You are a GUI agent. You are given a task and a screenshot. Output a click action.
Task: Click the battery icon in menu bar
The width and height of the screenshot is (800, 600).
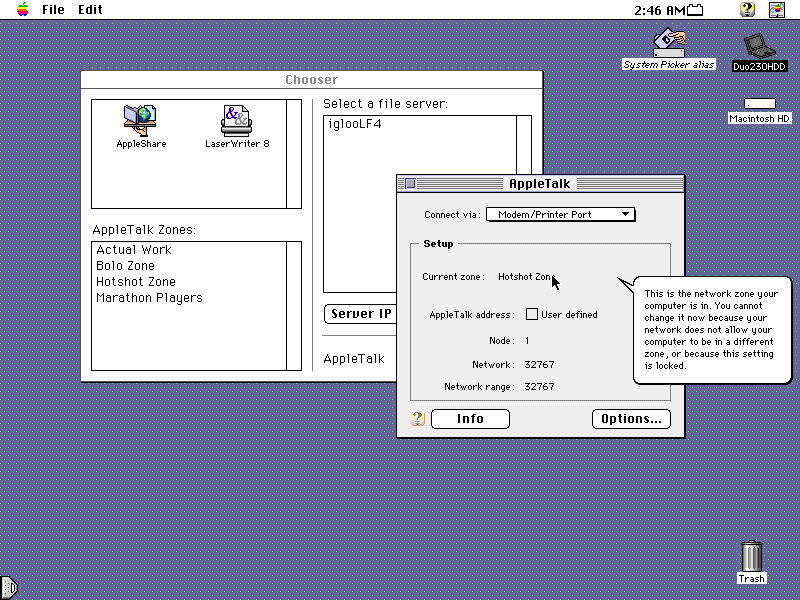pos(695,10)
